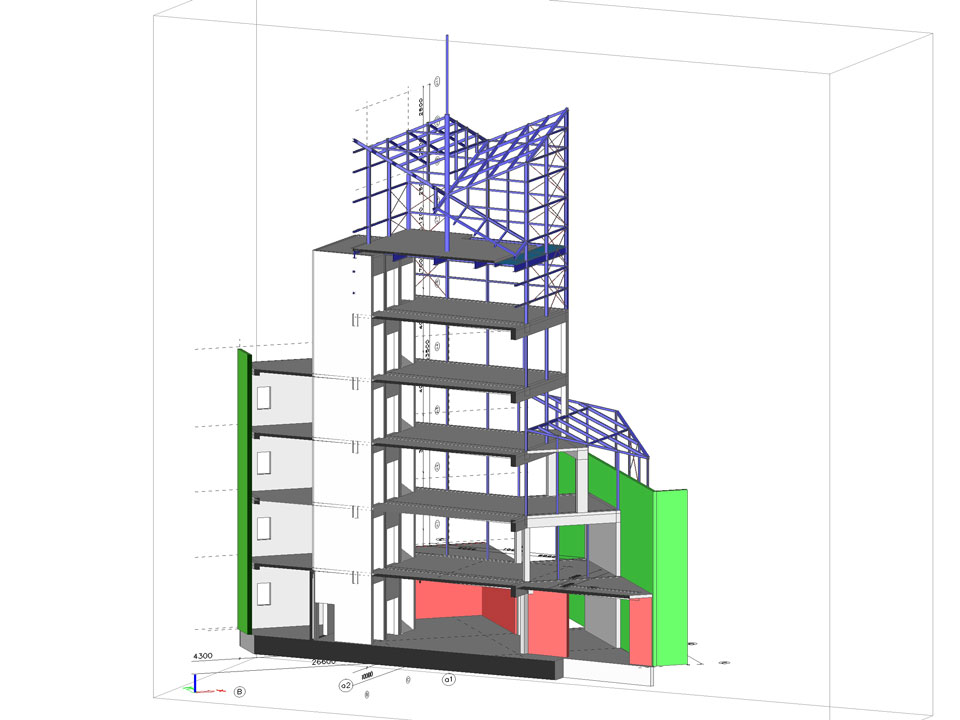Viewport: 960px width, 720px height.
Task: Click the 4300 dimension label
Action: (207, 657)
